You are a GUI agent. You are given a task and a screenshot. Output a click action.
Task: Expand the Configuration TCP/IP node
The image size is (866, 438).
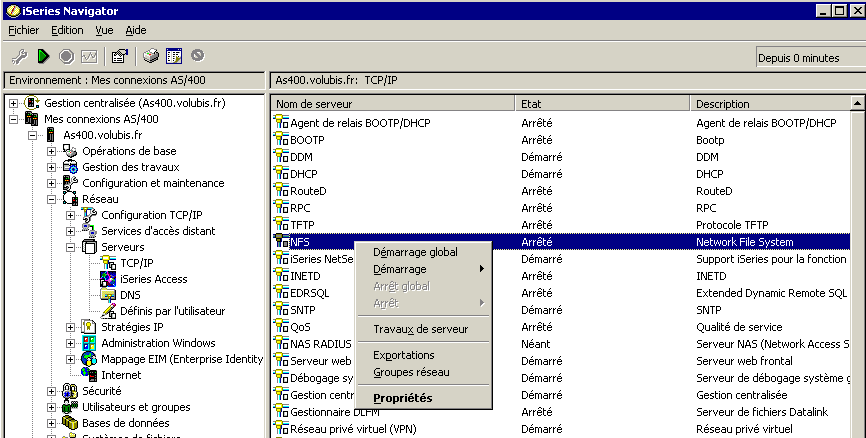point(70,215)
